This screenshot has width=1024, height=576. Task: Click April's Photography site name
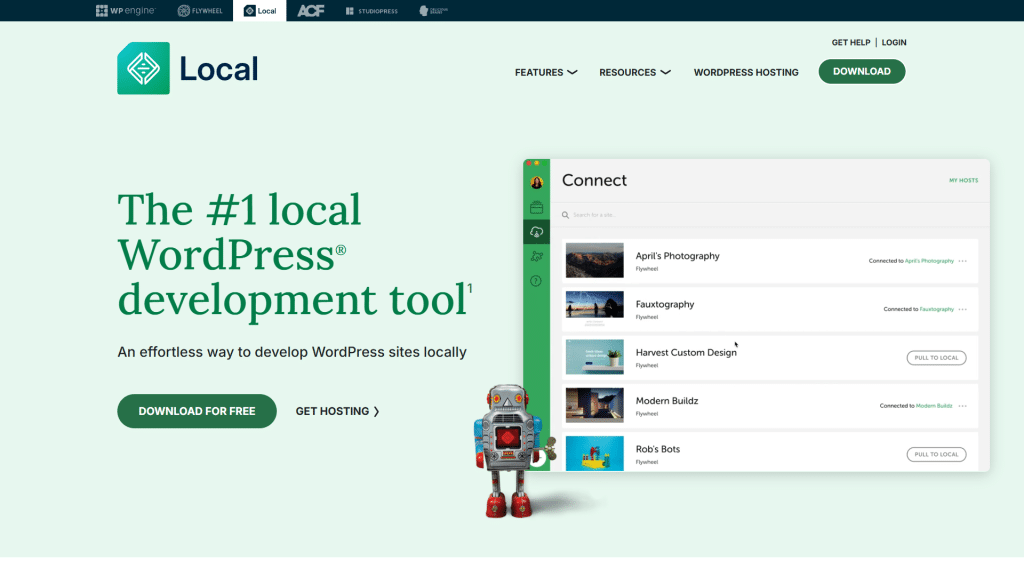(677, 256)
